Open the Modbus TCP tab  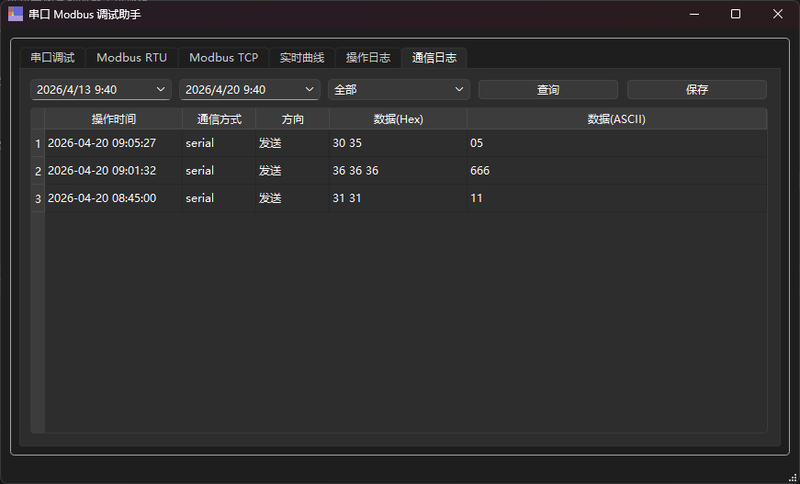[x=223, y=58]
